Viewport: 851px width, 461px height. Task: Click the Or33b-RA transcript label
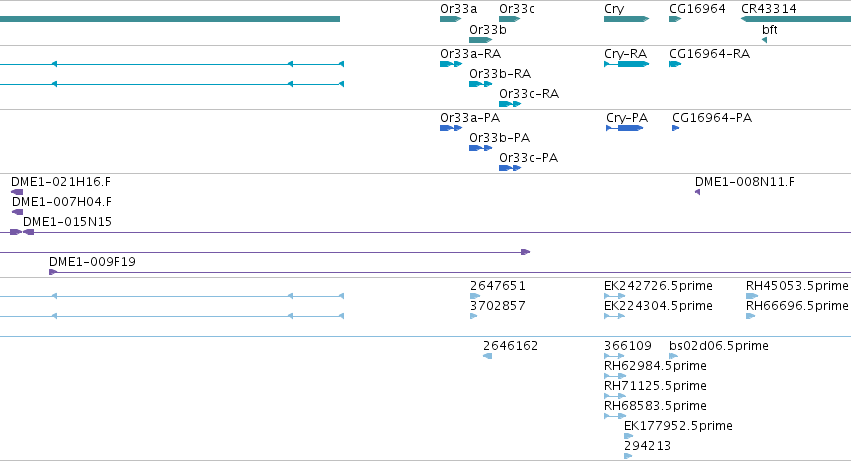(x=500, y=74)
